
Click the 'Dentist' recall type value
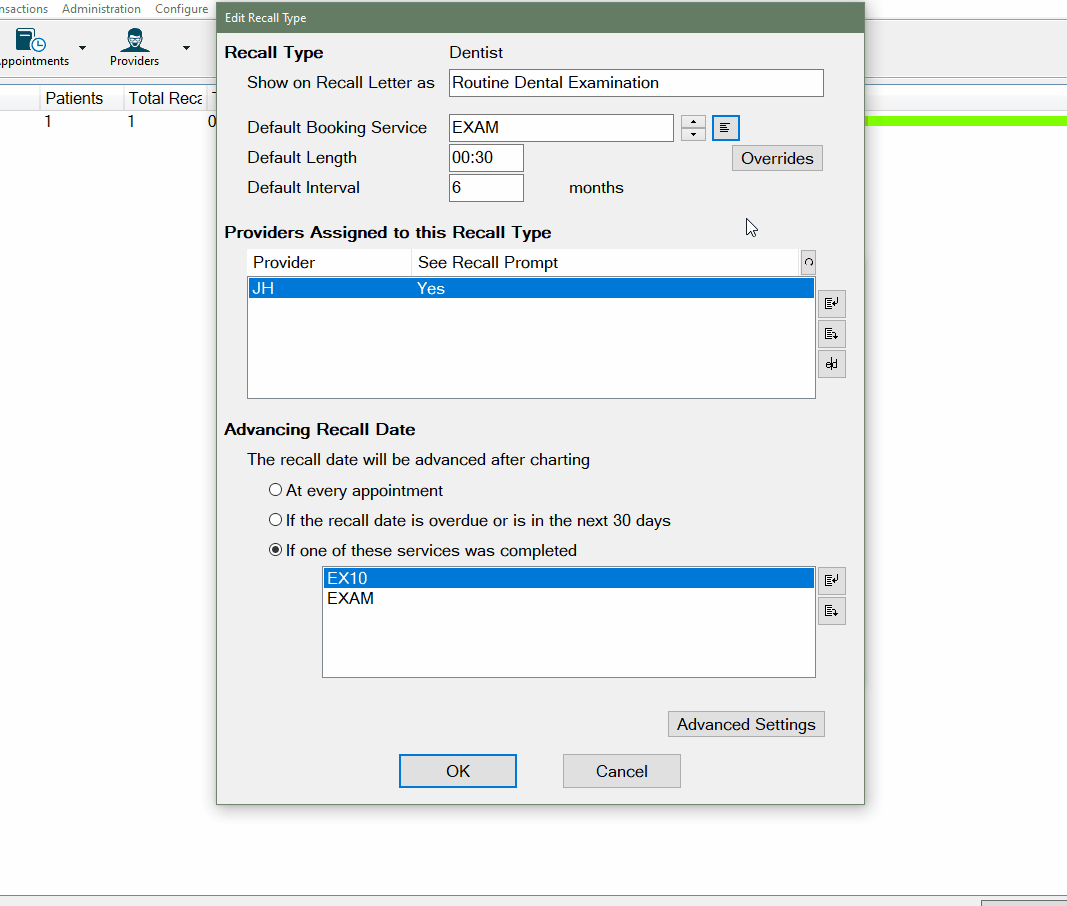point(476,52)
